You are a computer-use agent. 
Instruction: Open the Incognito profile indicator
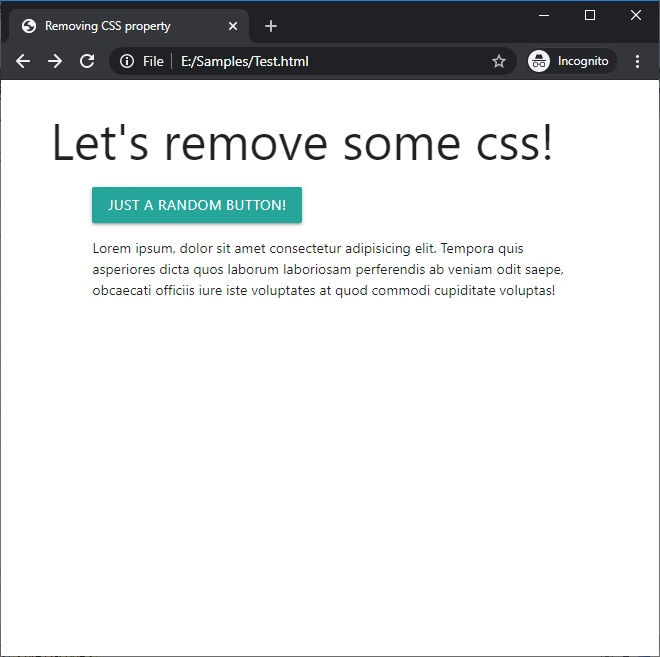(572, 61)
